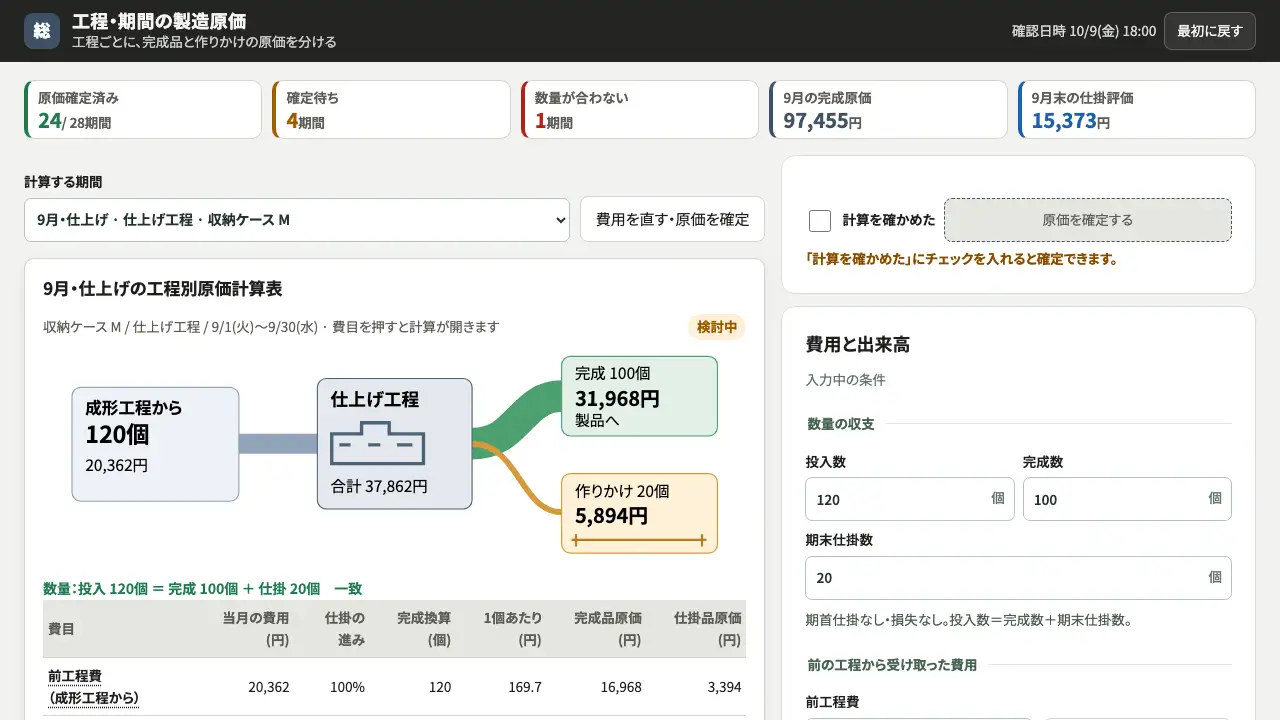
Task: Click the 期末仕掛数 input field
Action: pos(1018,577)
